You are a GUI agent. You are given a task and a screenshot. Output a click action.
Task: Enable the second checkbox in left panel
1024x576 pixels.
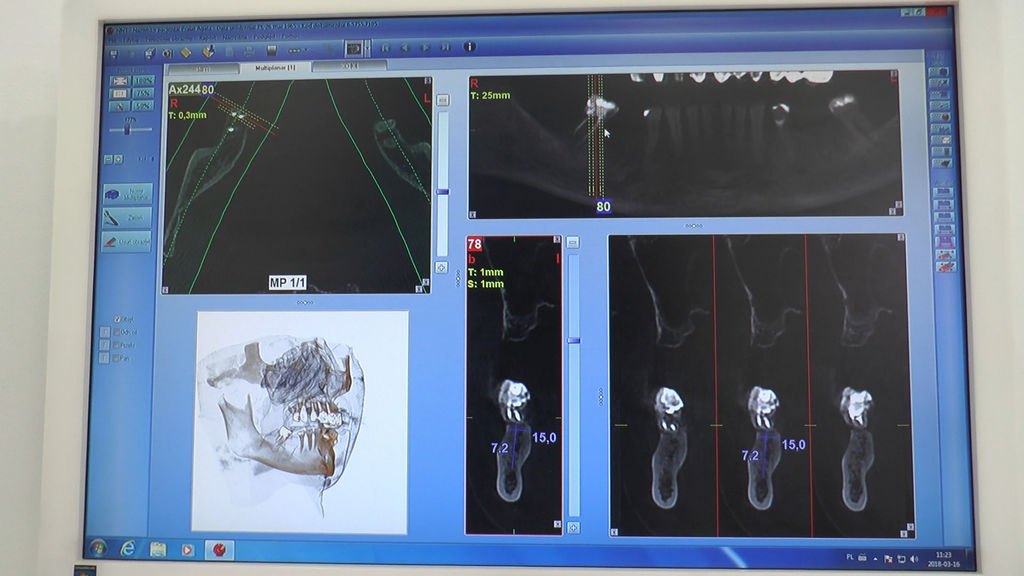118,332
